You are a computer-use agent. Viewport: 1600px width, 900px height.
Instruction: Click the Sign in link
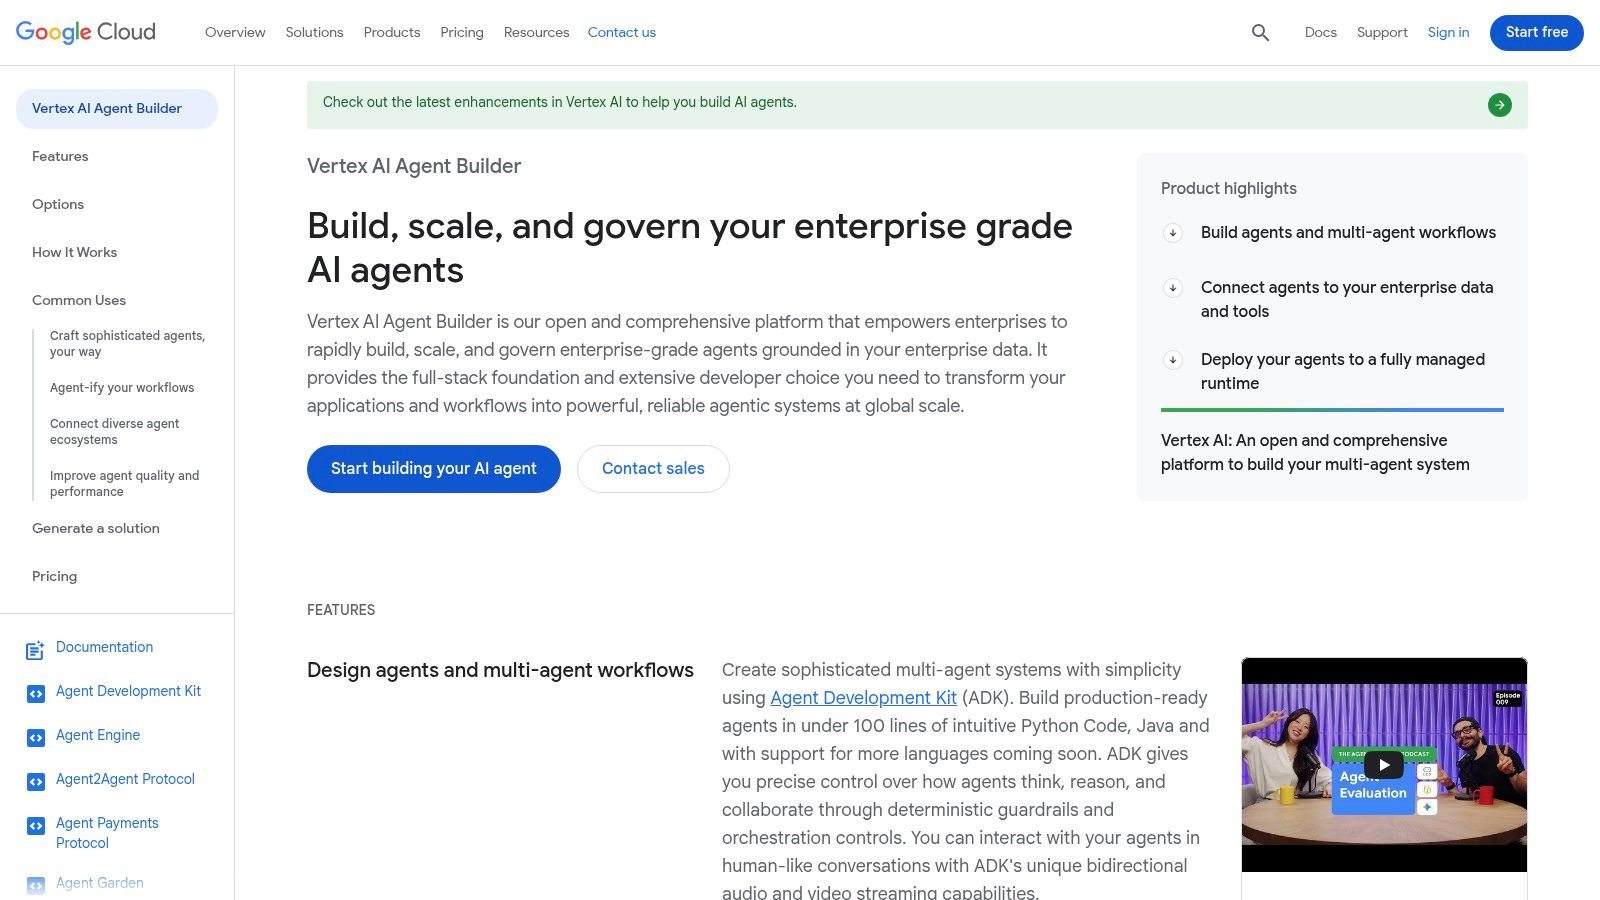[x=1448, y=32]
